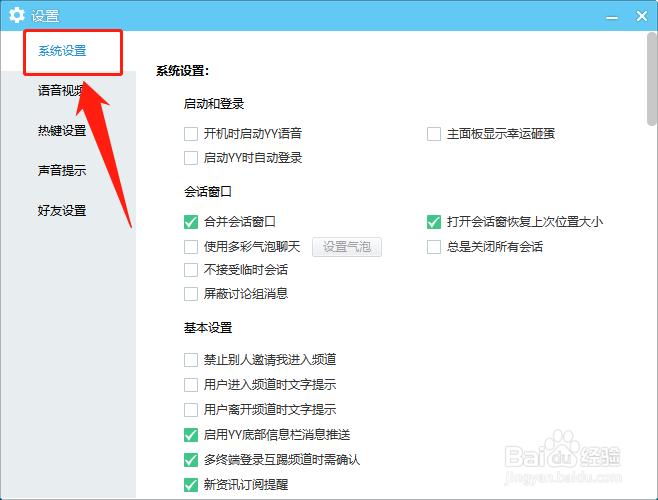Check 不接受临时会话 option
658x500 pixels.
[191, 270]
